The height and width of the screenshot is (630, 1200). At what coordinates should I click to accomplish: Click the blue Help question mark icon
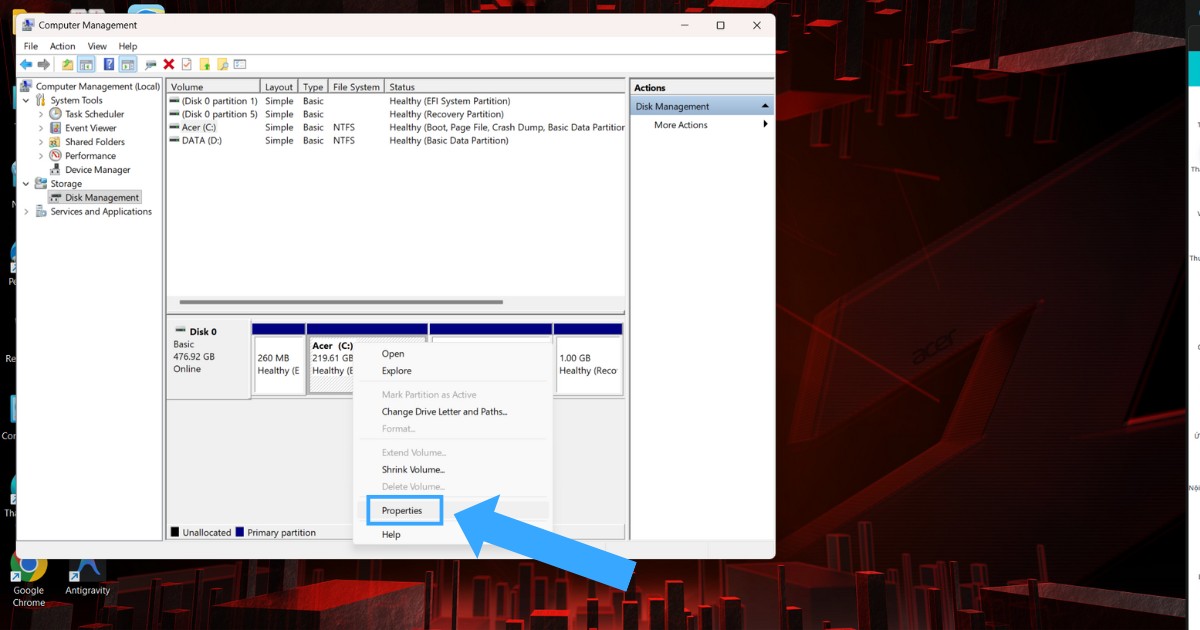(x=109, y=65)
